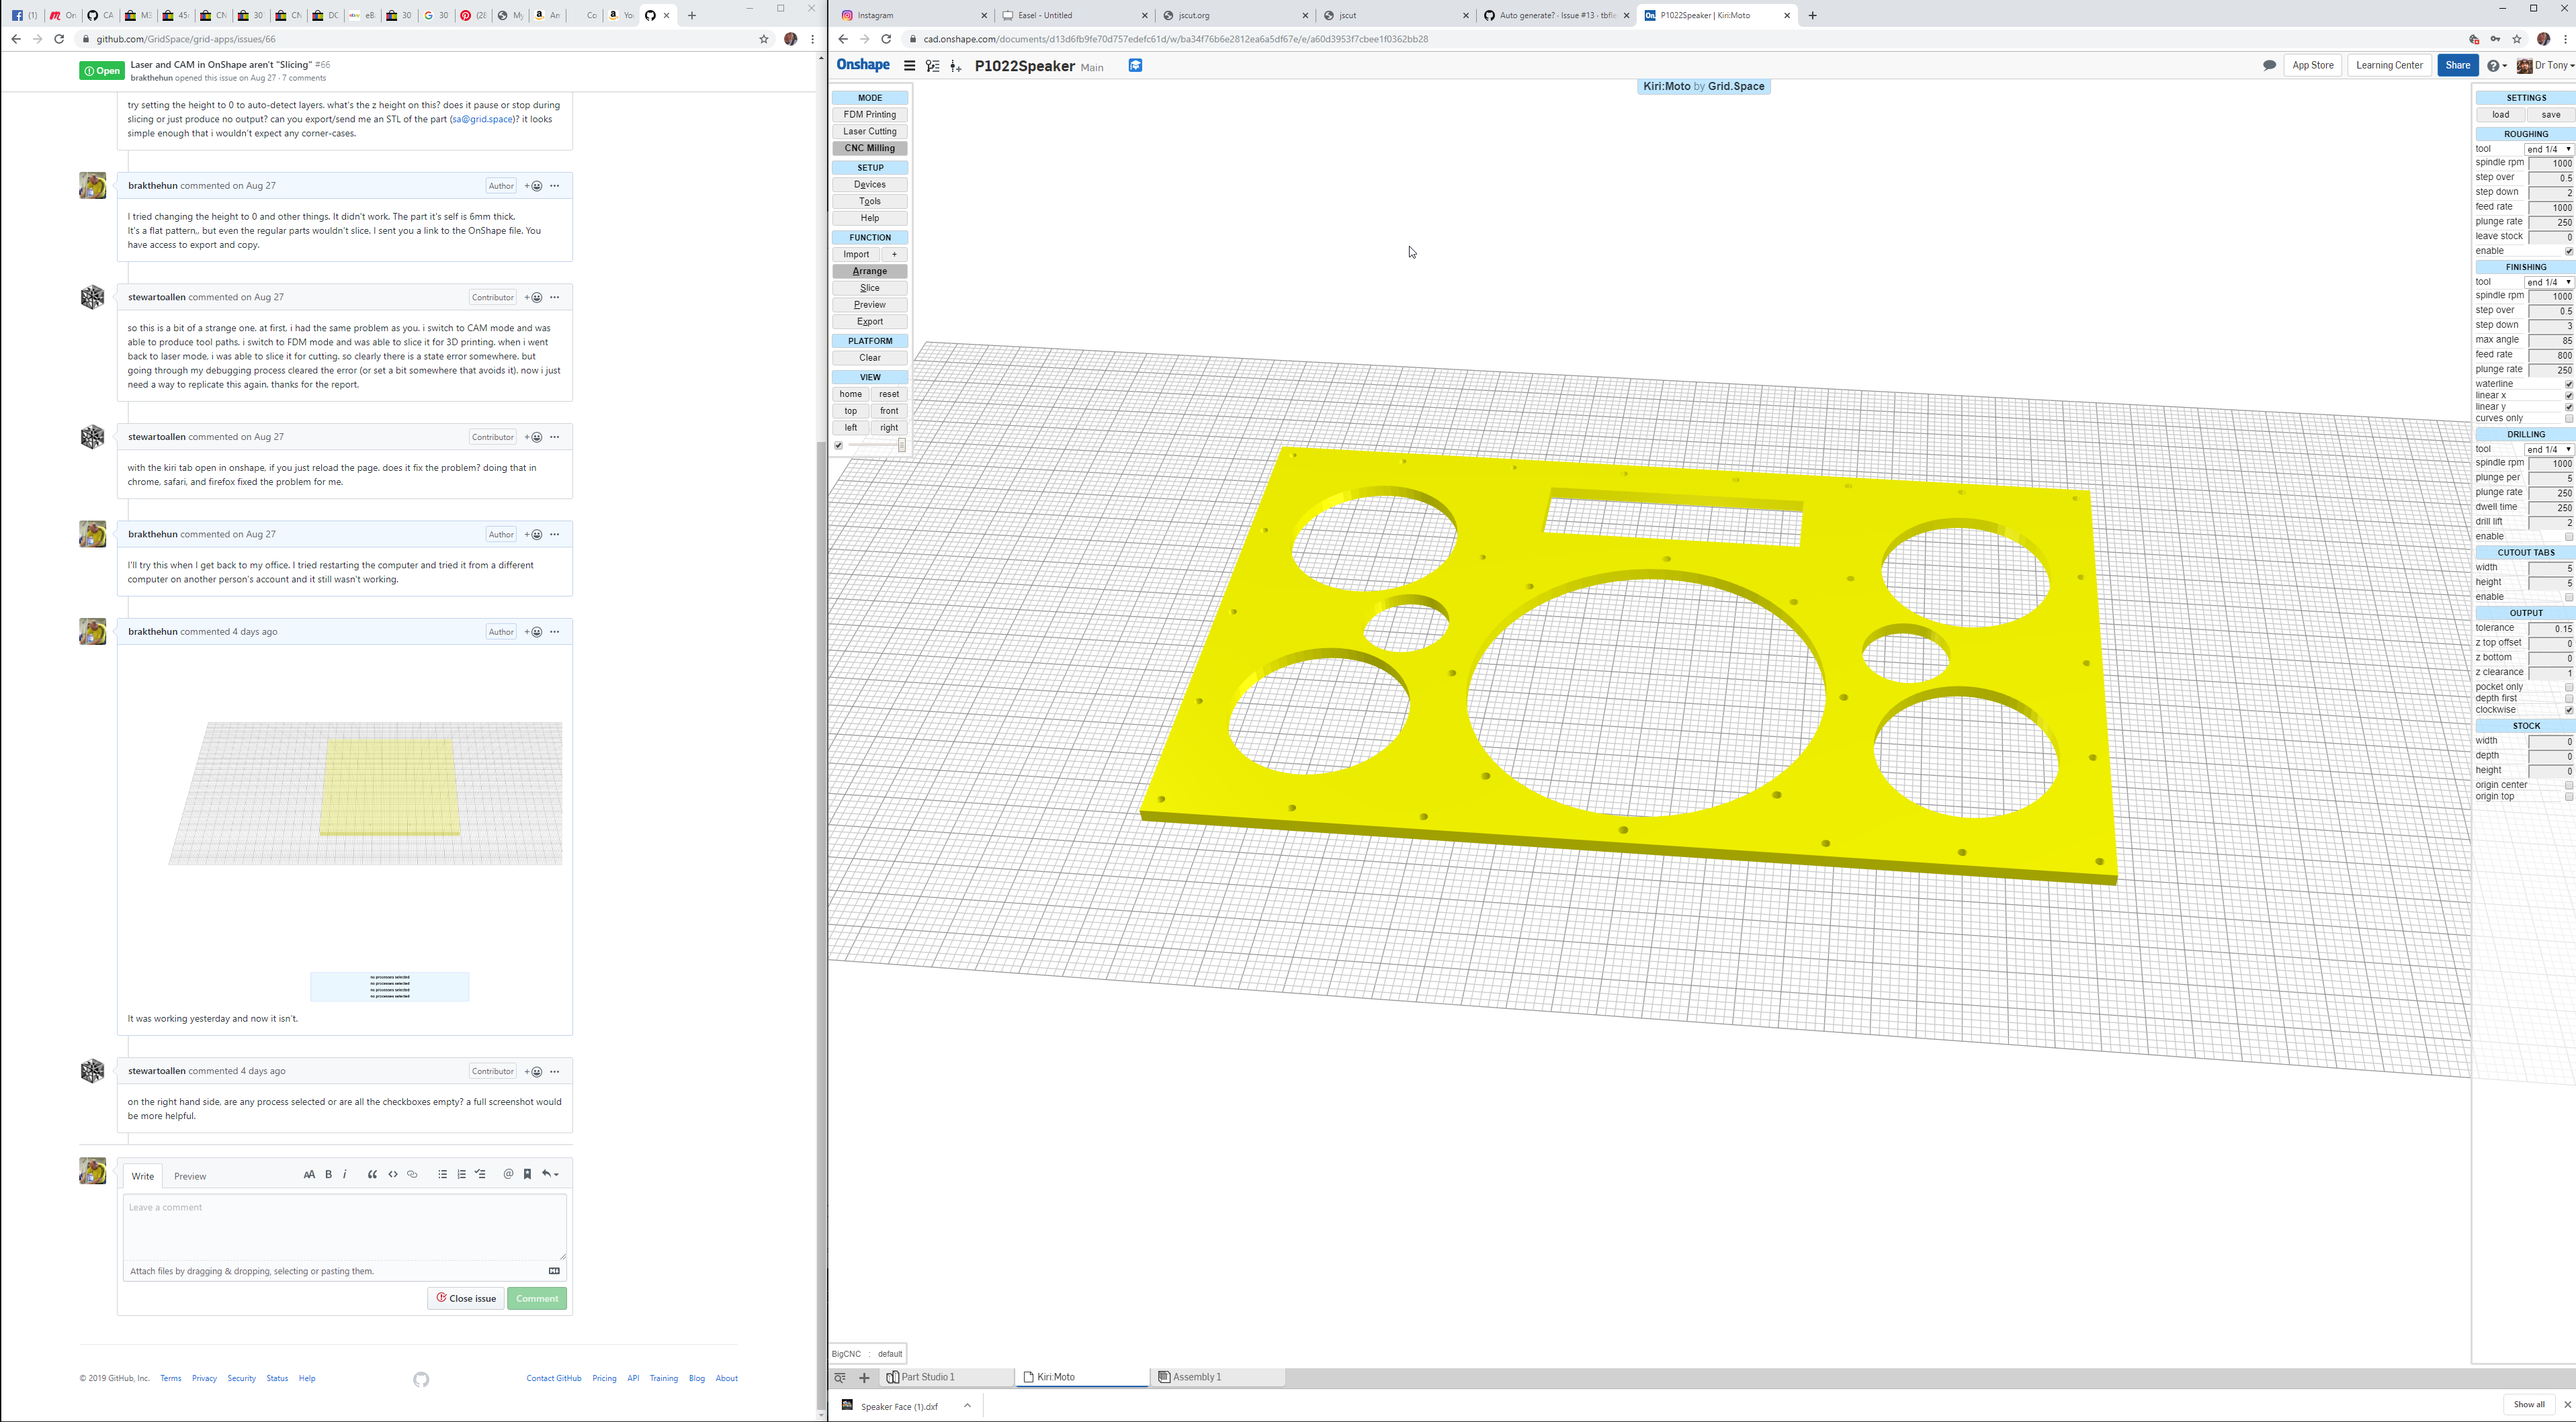The width and height of the screenshot is (2576, 1422).
Task: Open the Onshape hamburger main menu
Action: click(x=908, y=66)
